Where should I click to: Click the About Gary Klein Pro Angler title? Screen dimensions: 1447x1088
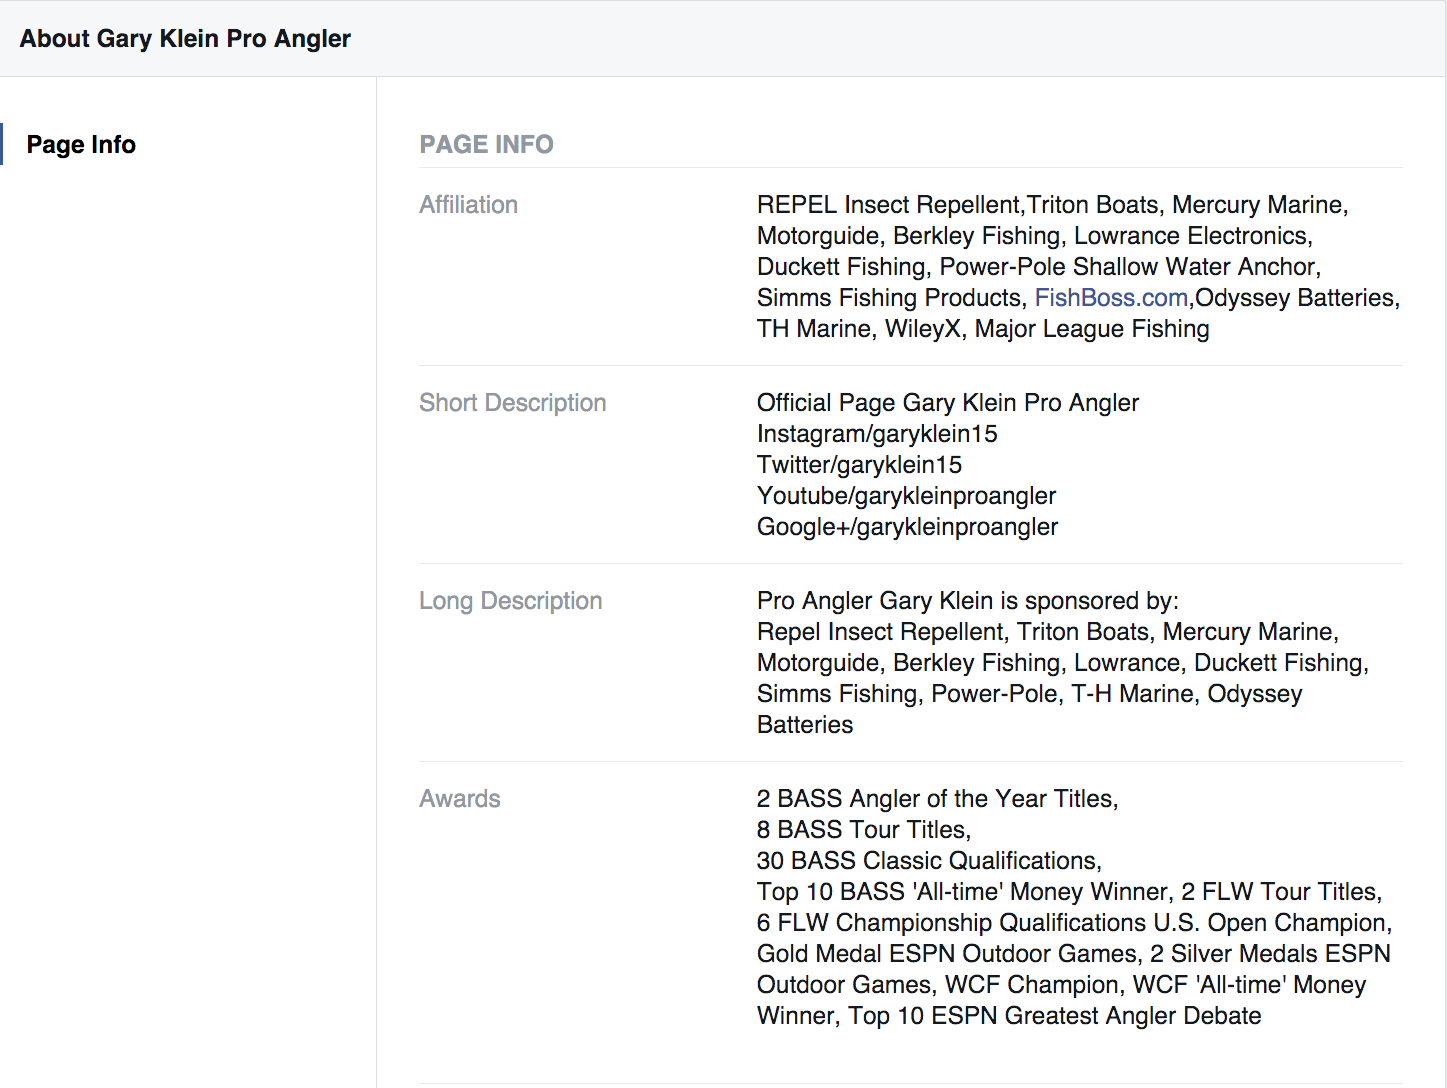185,38
